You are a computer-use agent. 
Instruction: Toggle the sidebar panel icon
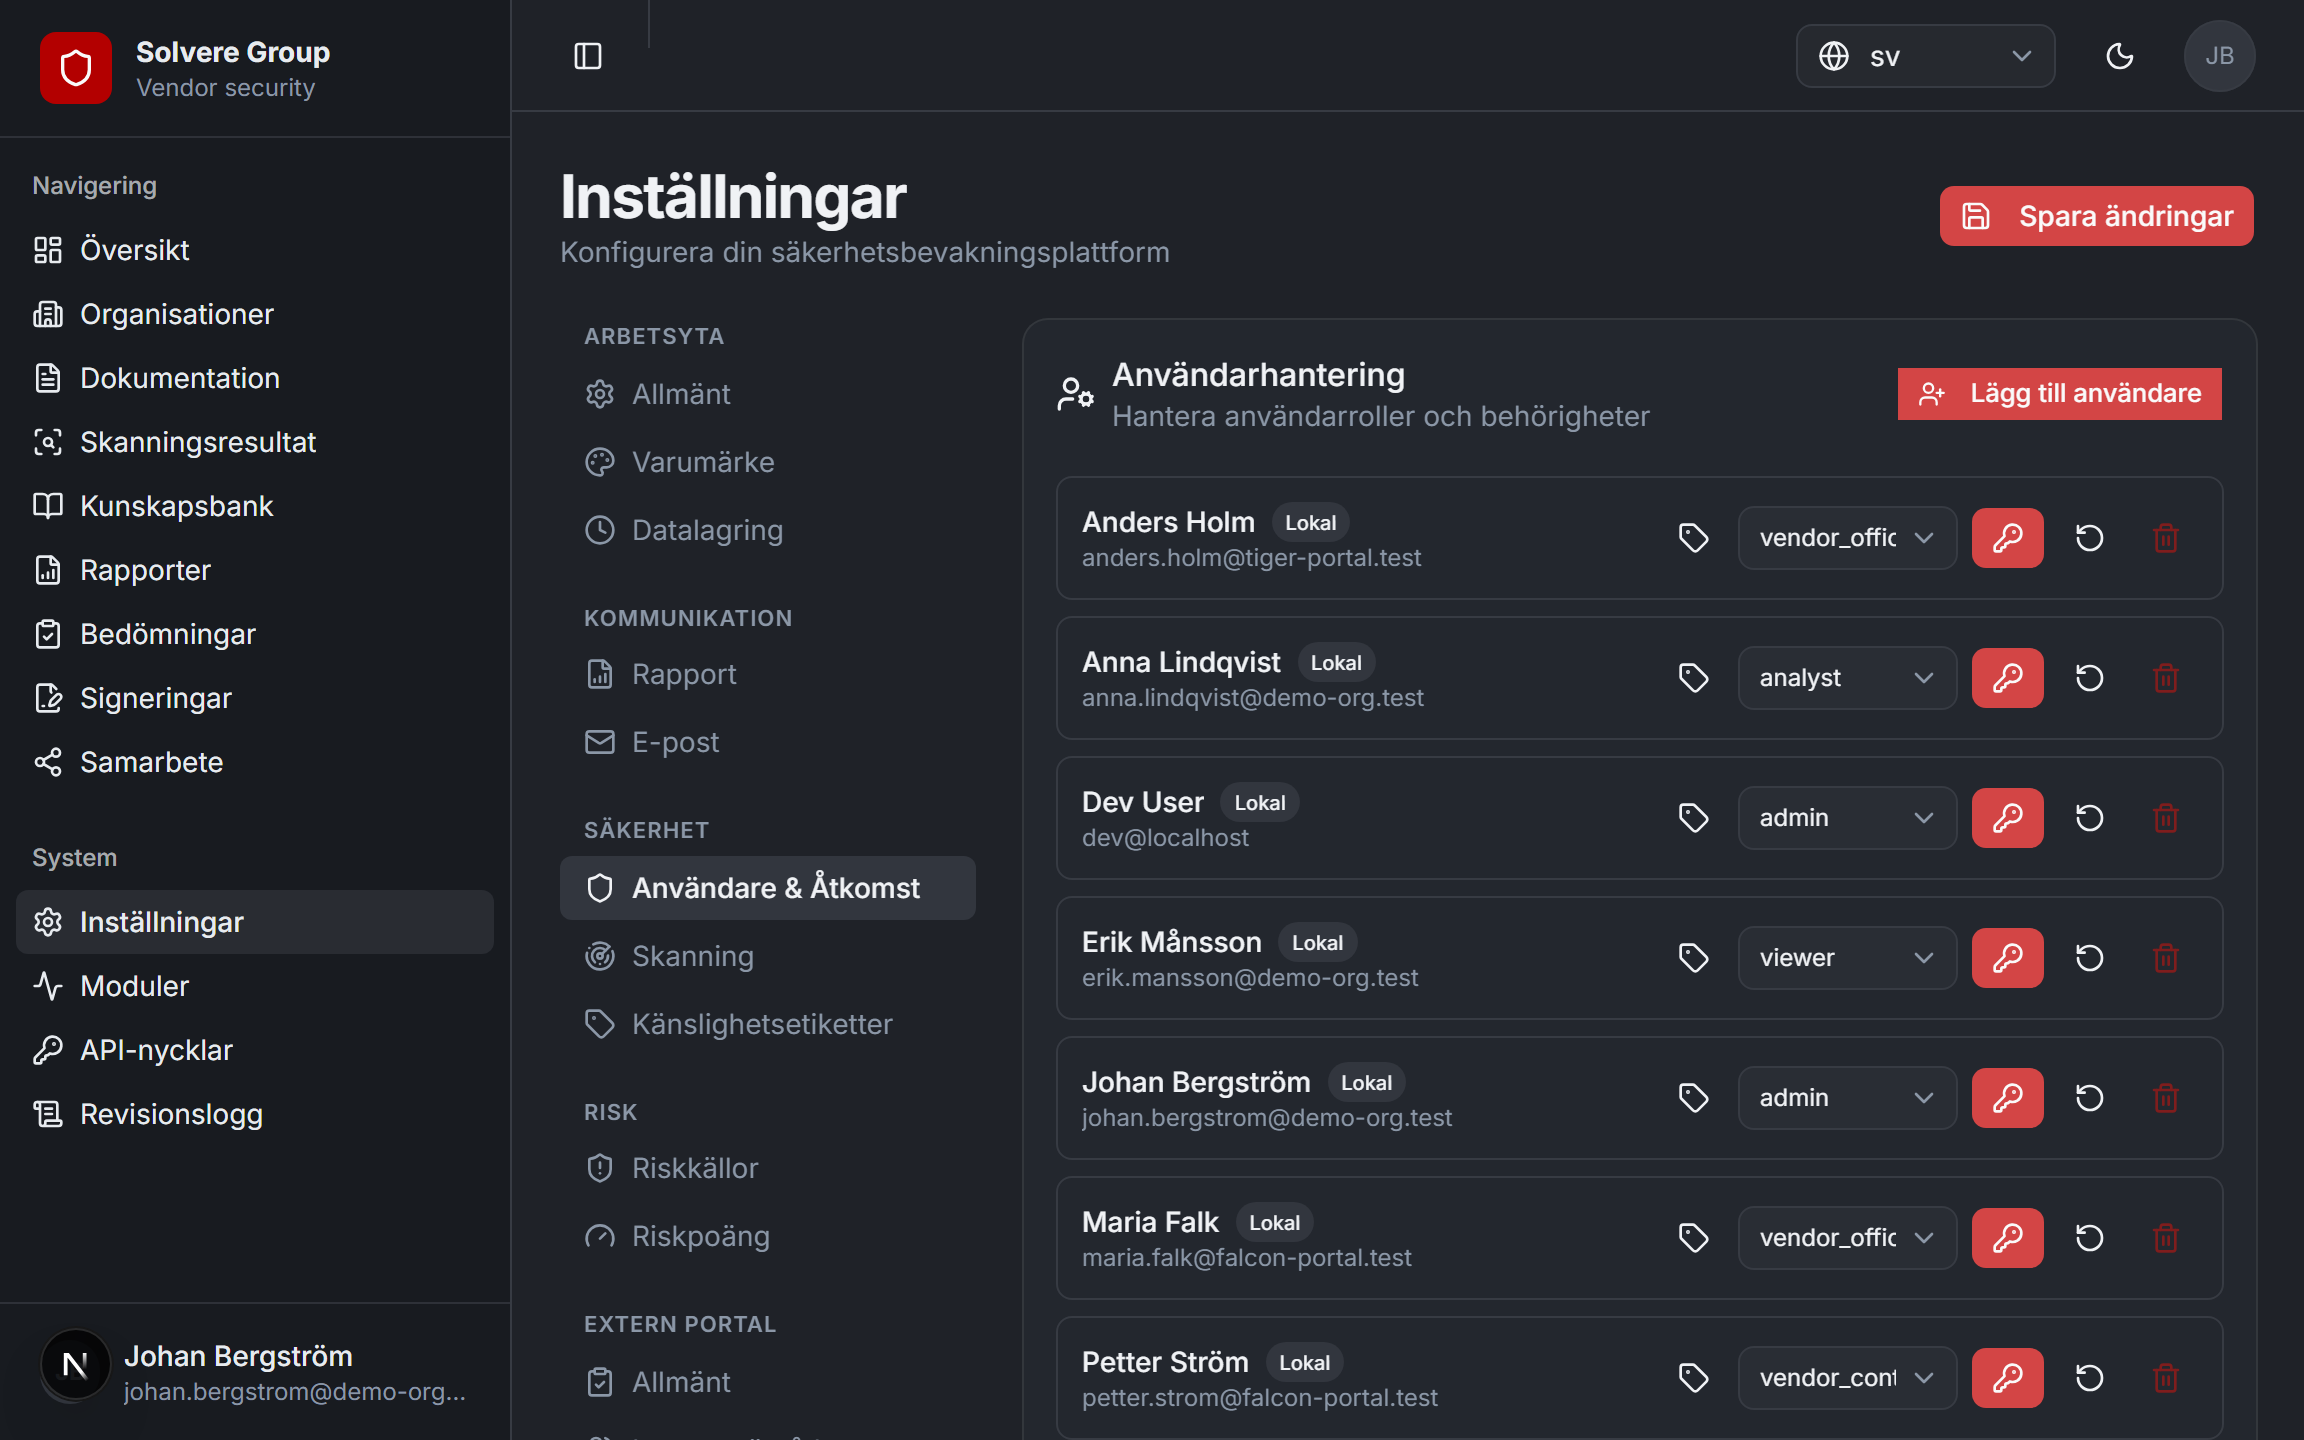[x=588, y=56]
